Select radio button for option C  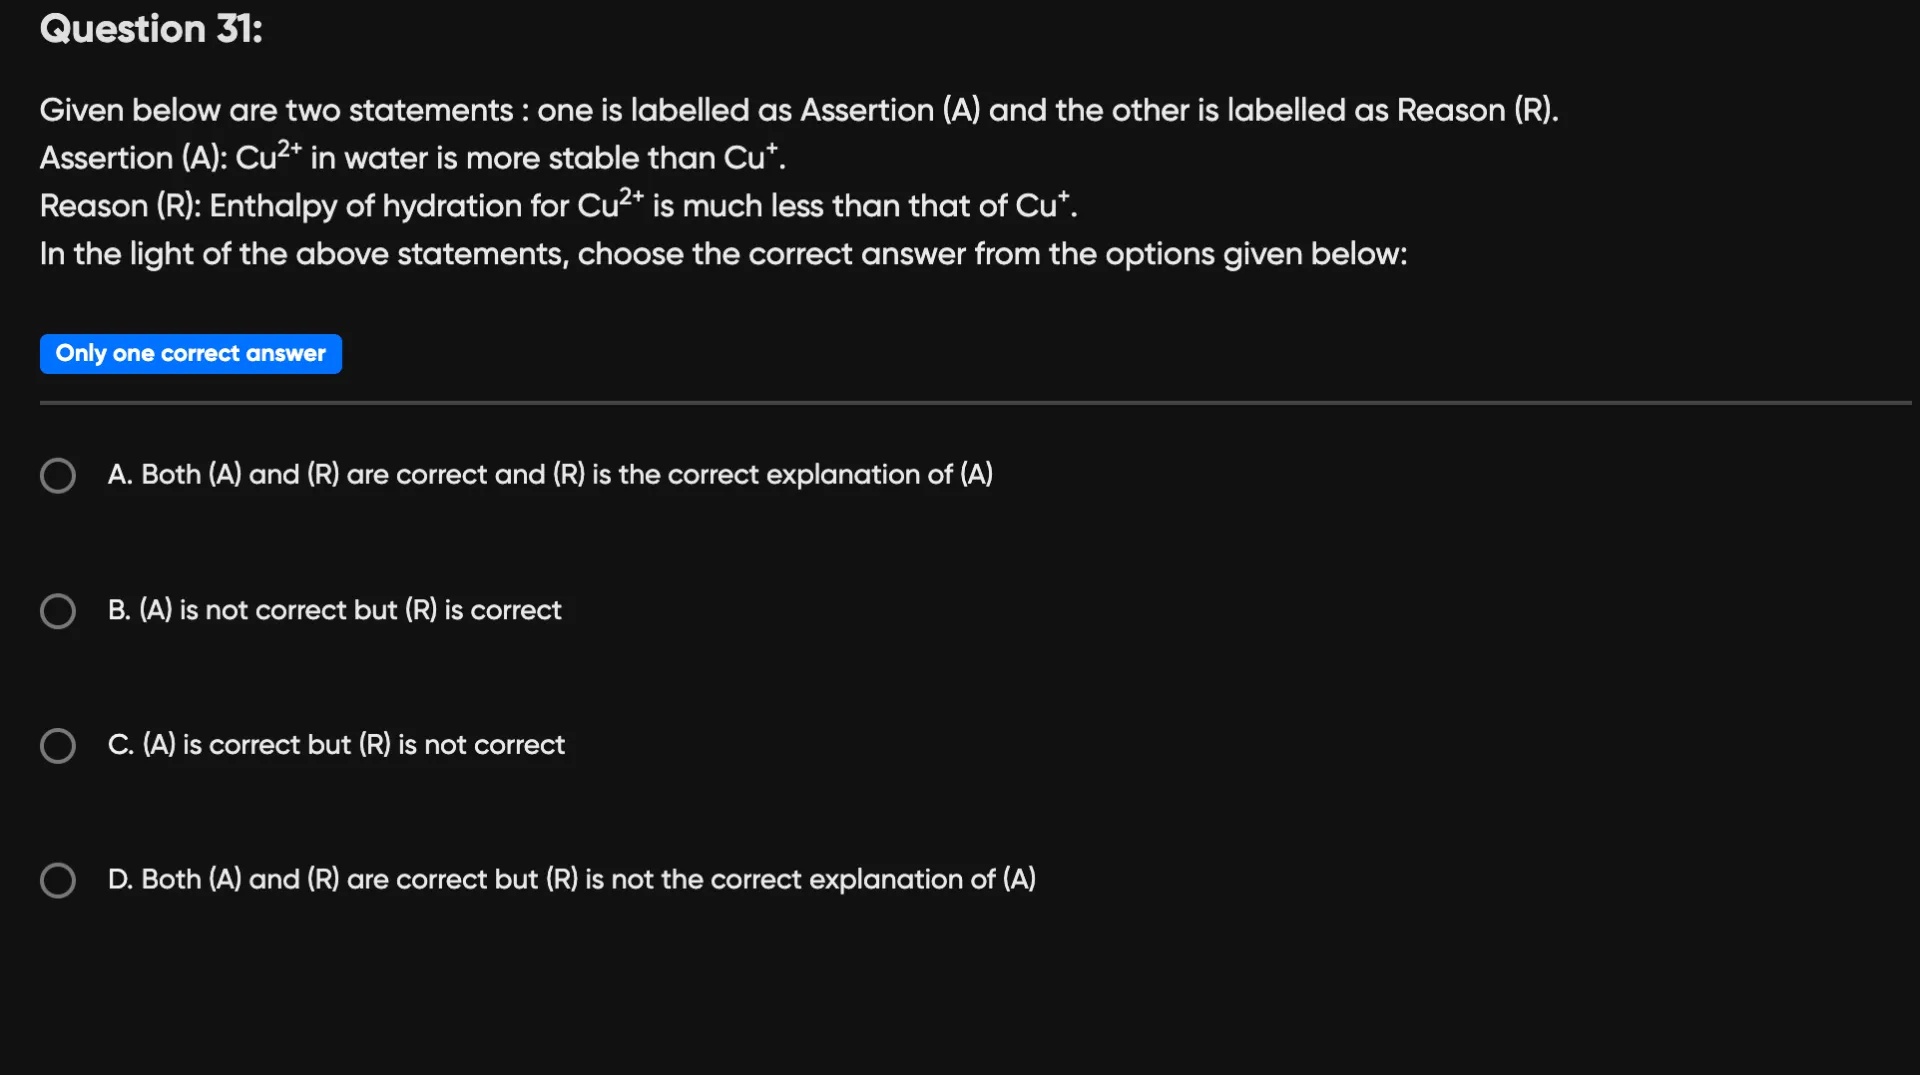(x=57, y=745)
